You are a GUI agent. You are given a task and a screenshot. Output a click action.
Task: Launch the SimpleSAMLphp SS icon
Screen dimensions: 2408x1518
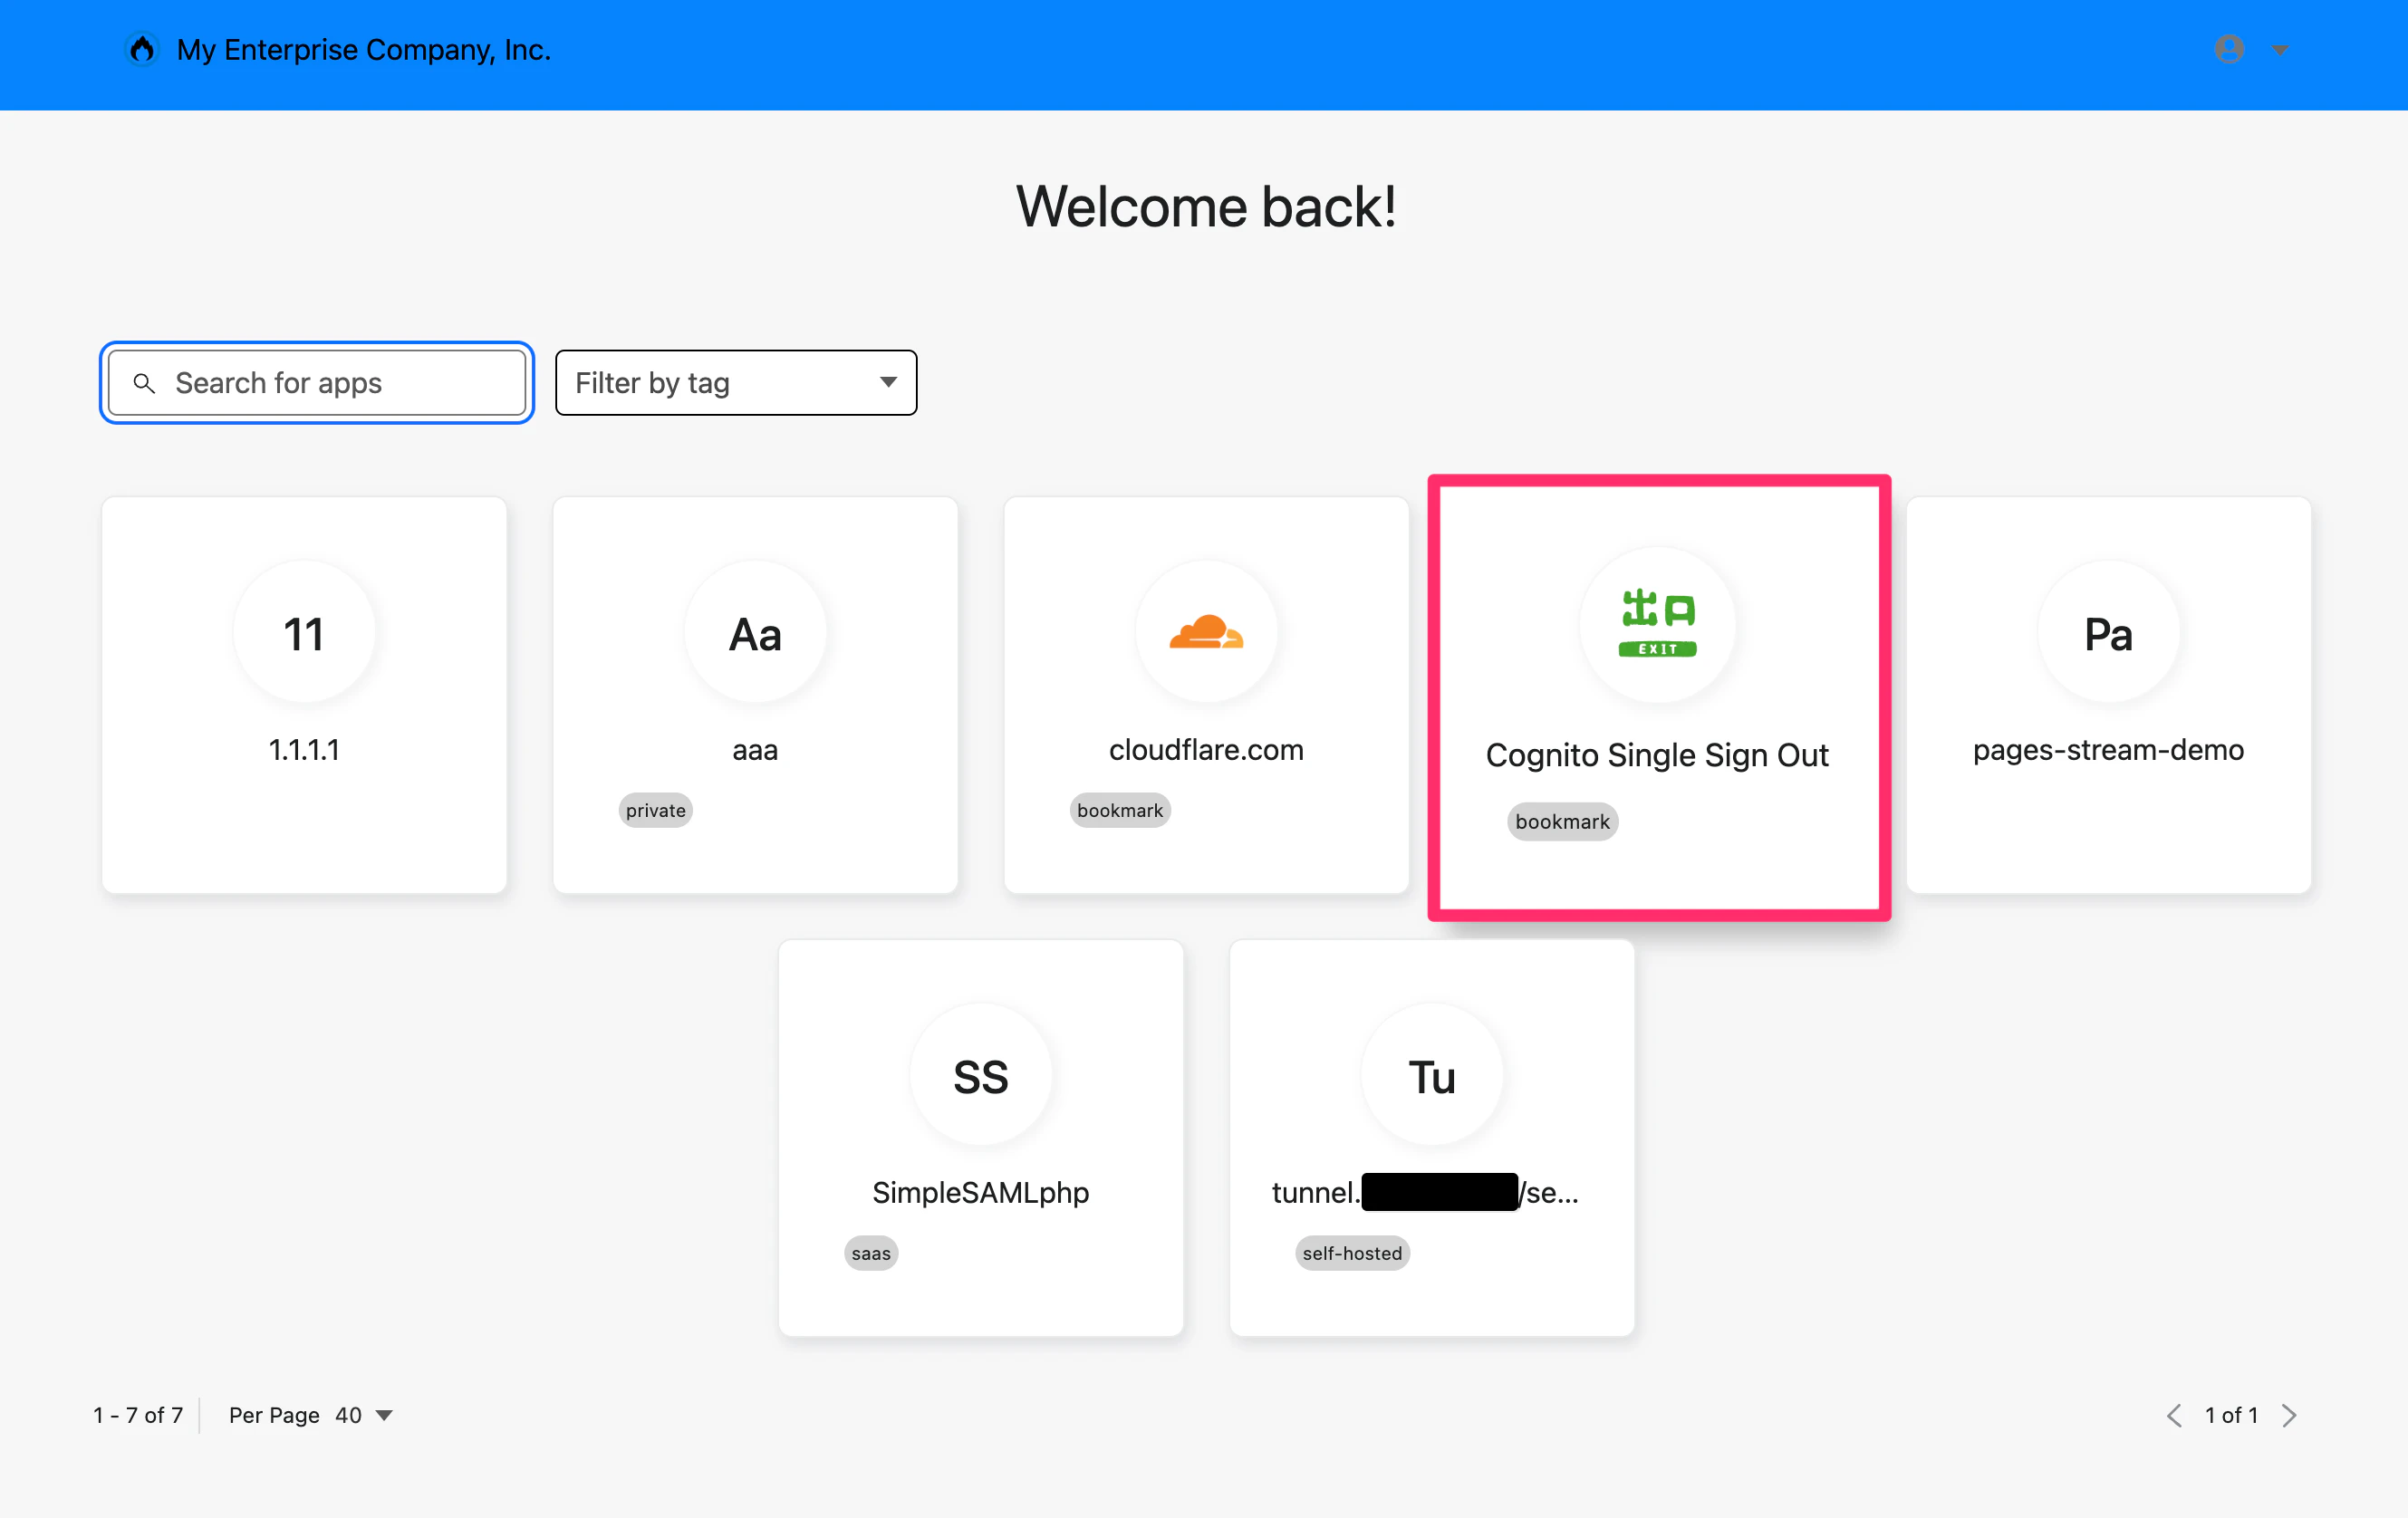(981, 1076)
